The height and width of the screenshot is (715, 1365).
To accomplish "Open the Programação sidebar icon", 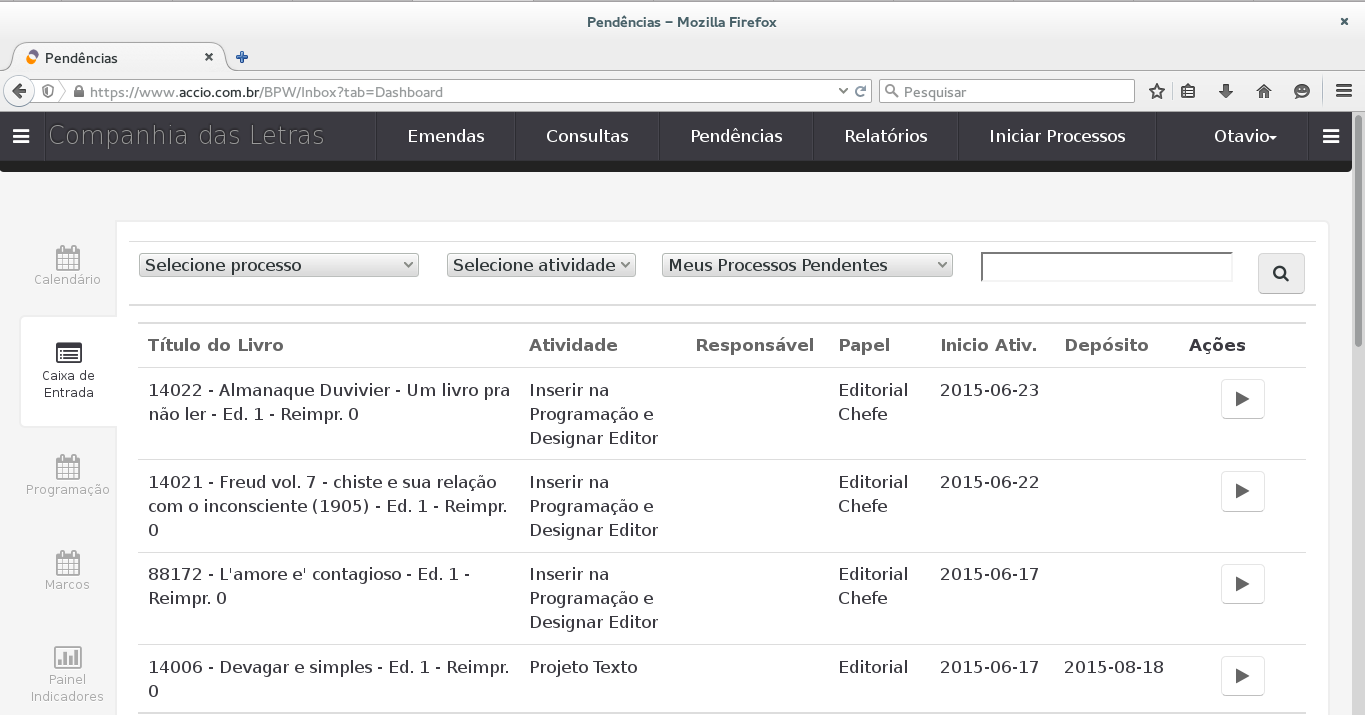I will tap(68, 468).
